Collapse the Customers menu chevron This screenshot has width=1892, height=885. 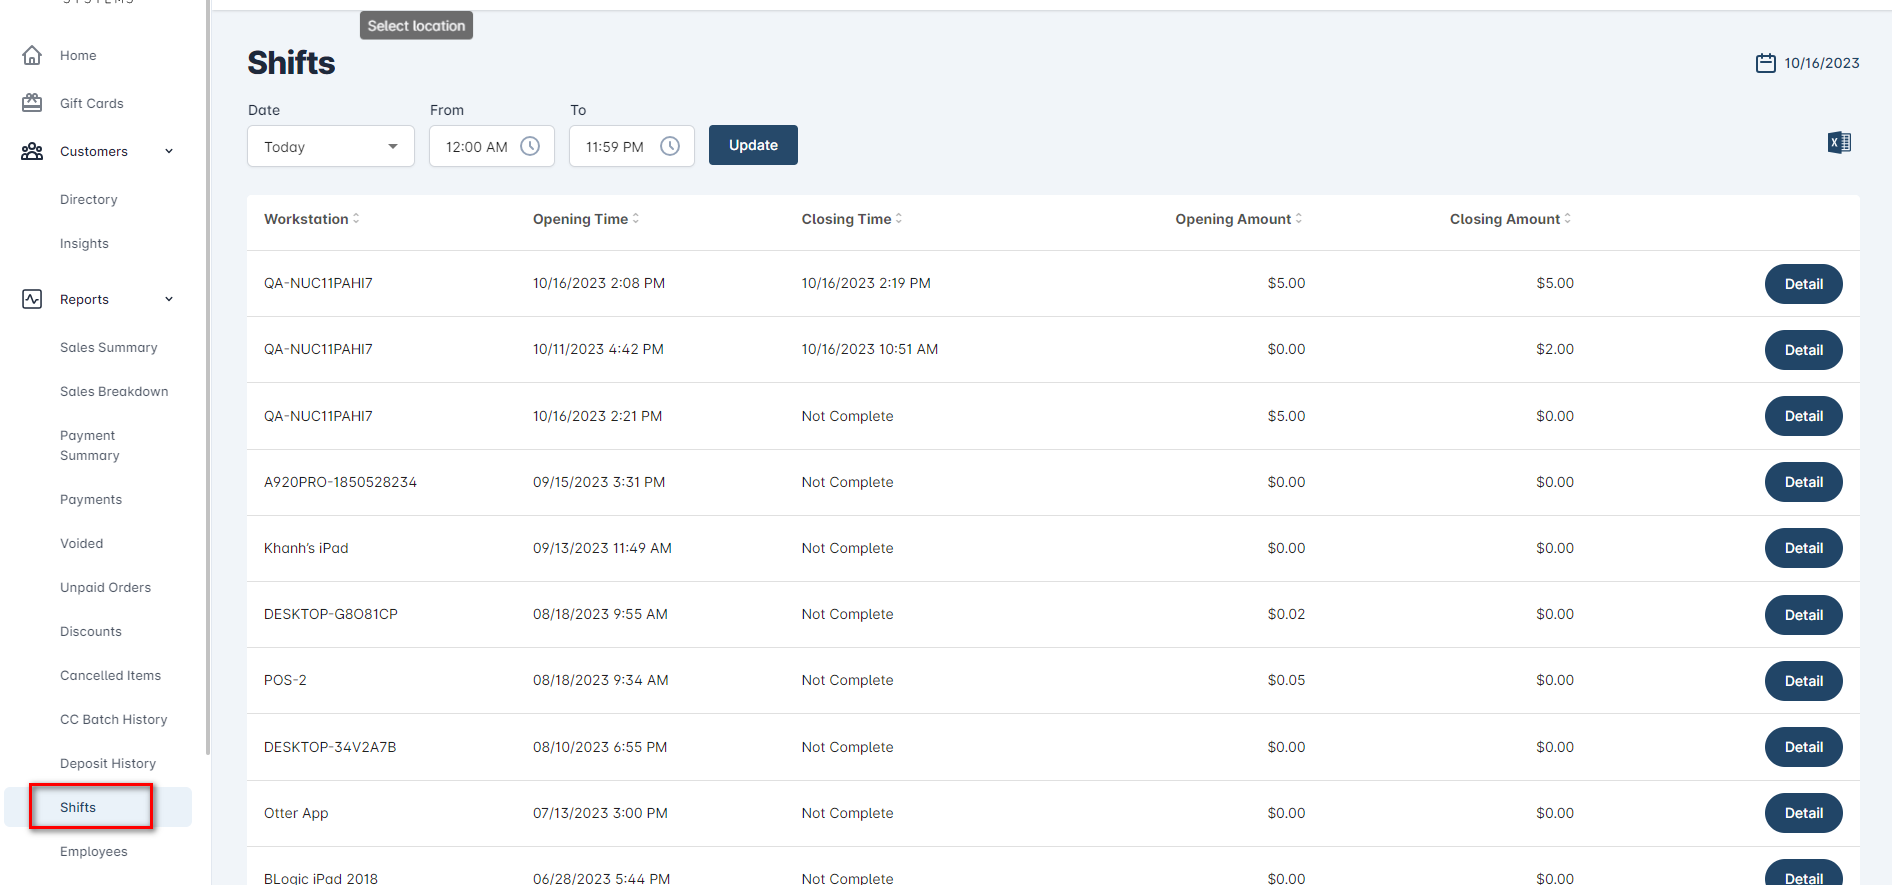pyautogui.click(x=169, y=151)
